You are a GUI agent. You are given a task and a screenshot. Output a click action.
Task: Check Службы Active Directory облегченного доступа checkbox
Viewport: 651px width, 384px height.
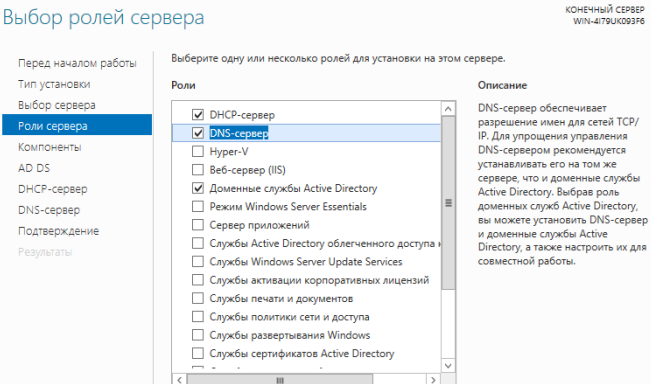click(x=198, y=243)
